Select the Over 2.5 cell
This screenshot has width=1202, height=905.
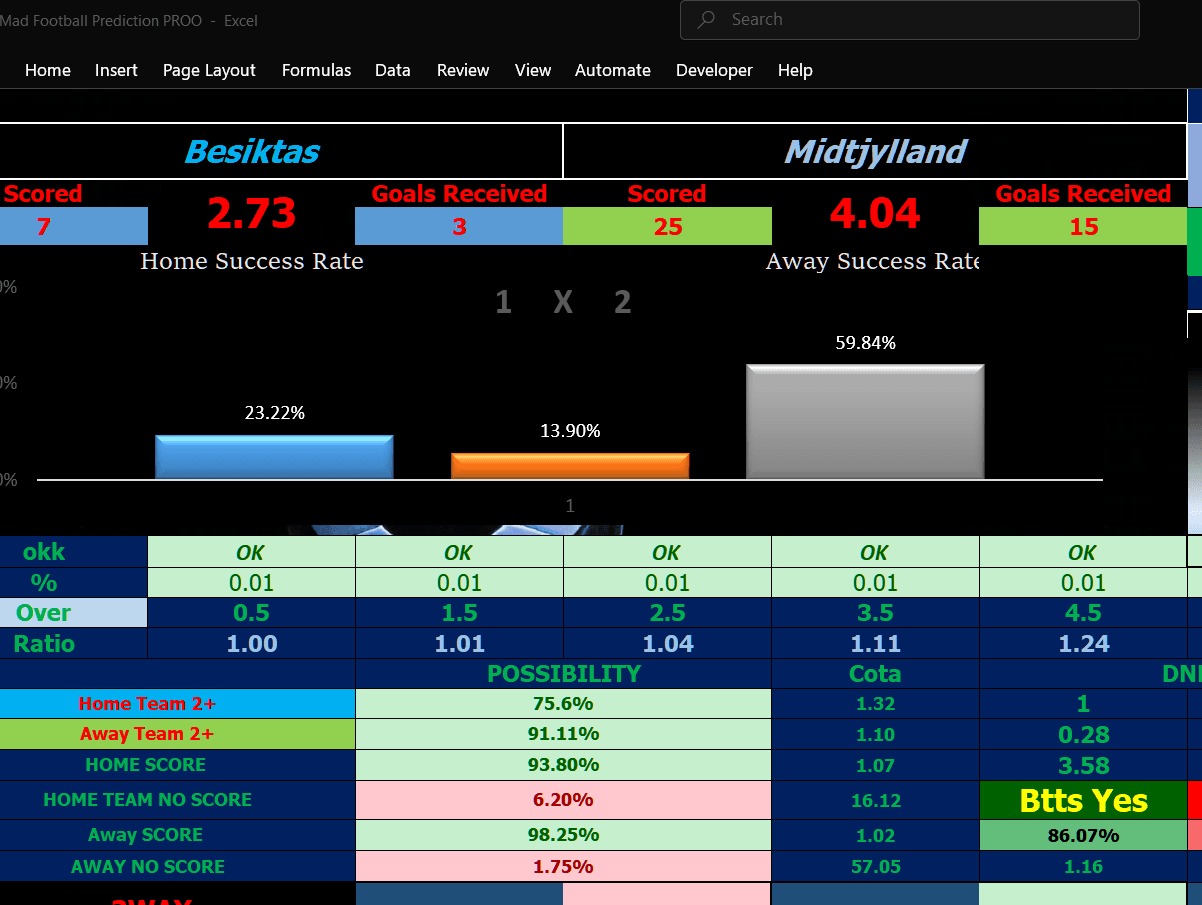pyautogui.click(x=667, y=613)
